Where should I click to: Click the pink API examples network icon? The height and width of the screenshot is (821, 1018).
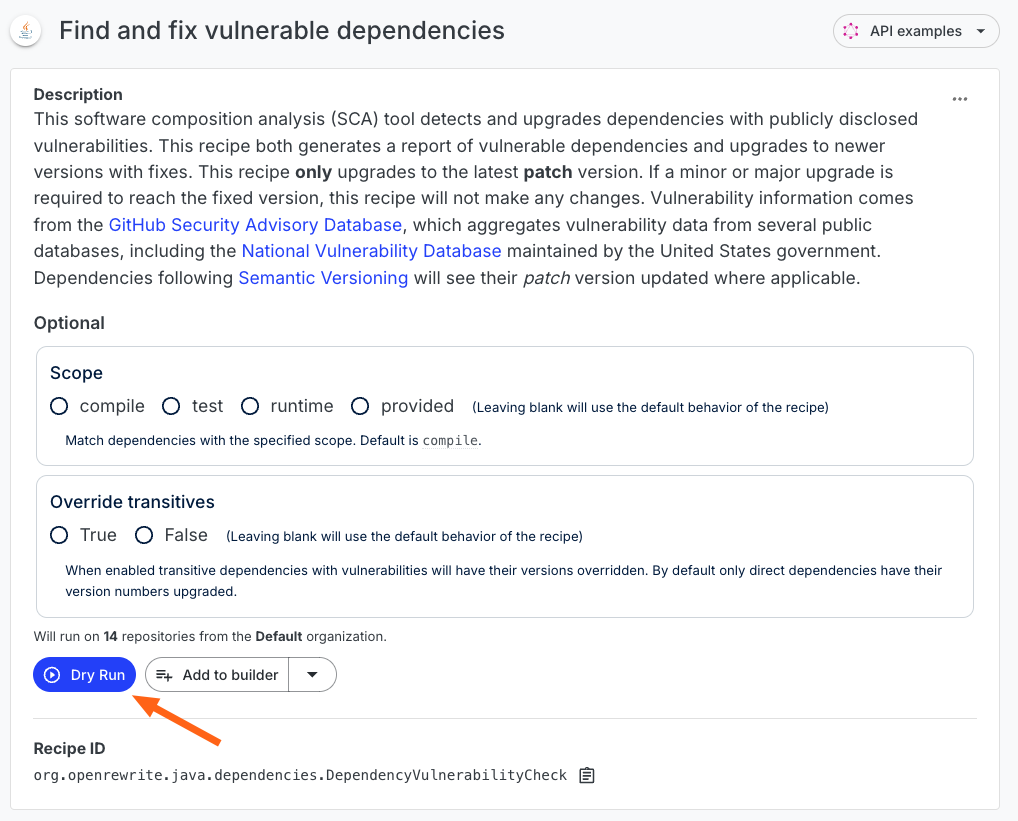[850, 31]
